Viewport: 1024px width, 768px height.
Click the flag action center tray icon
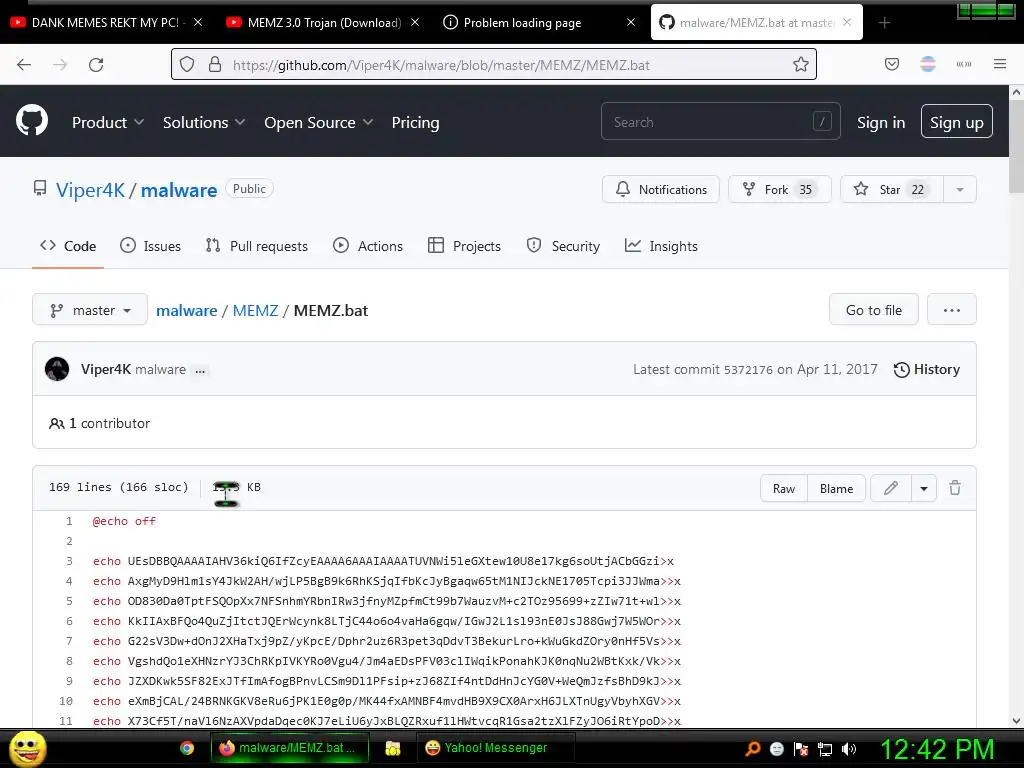coord(801,749)
